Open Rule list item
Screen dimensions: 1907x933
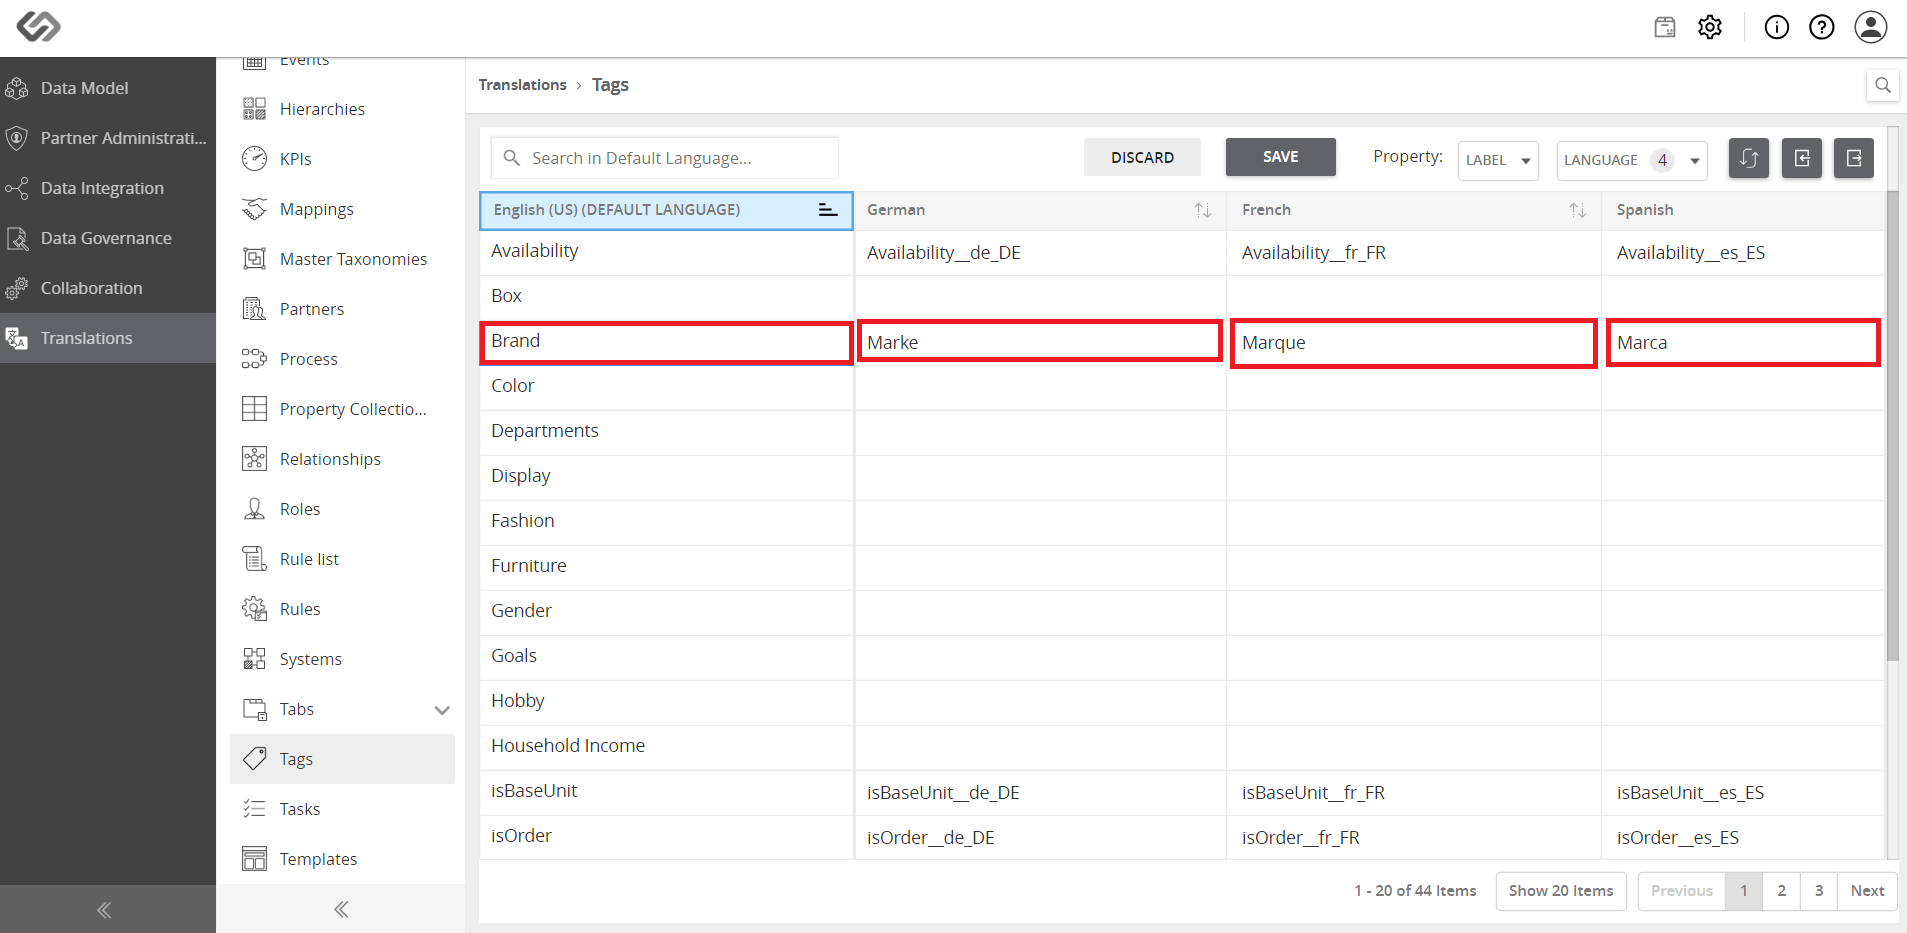click(x=342, y=559)
